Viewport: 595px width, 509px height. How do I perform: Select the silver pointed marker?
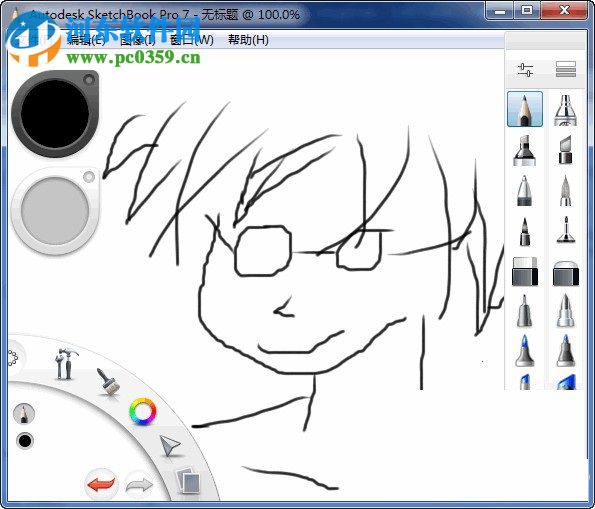[x=565, y=311]
